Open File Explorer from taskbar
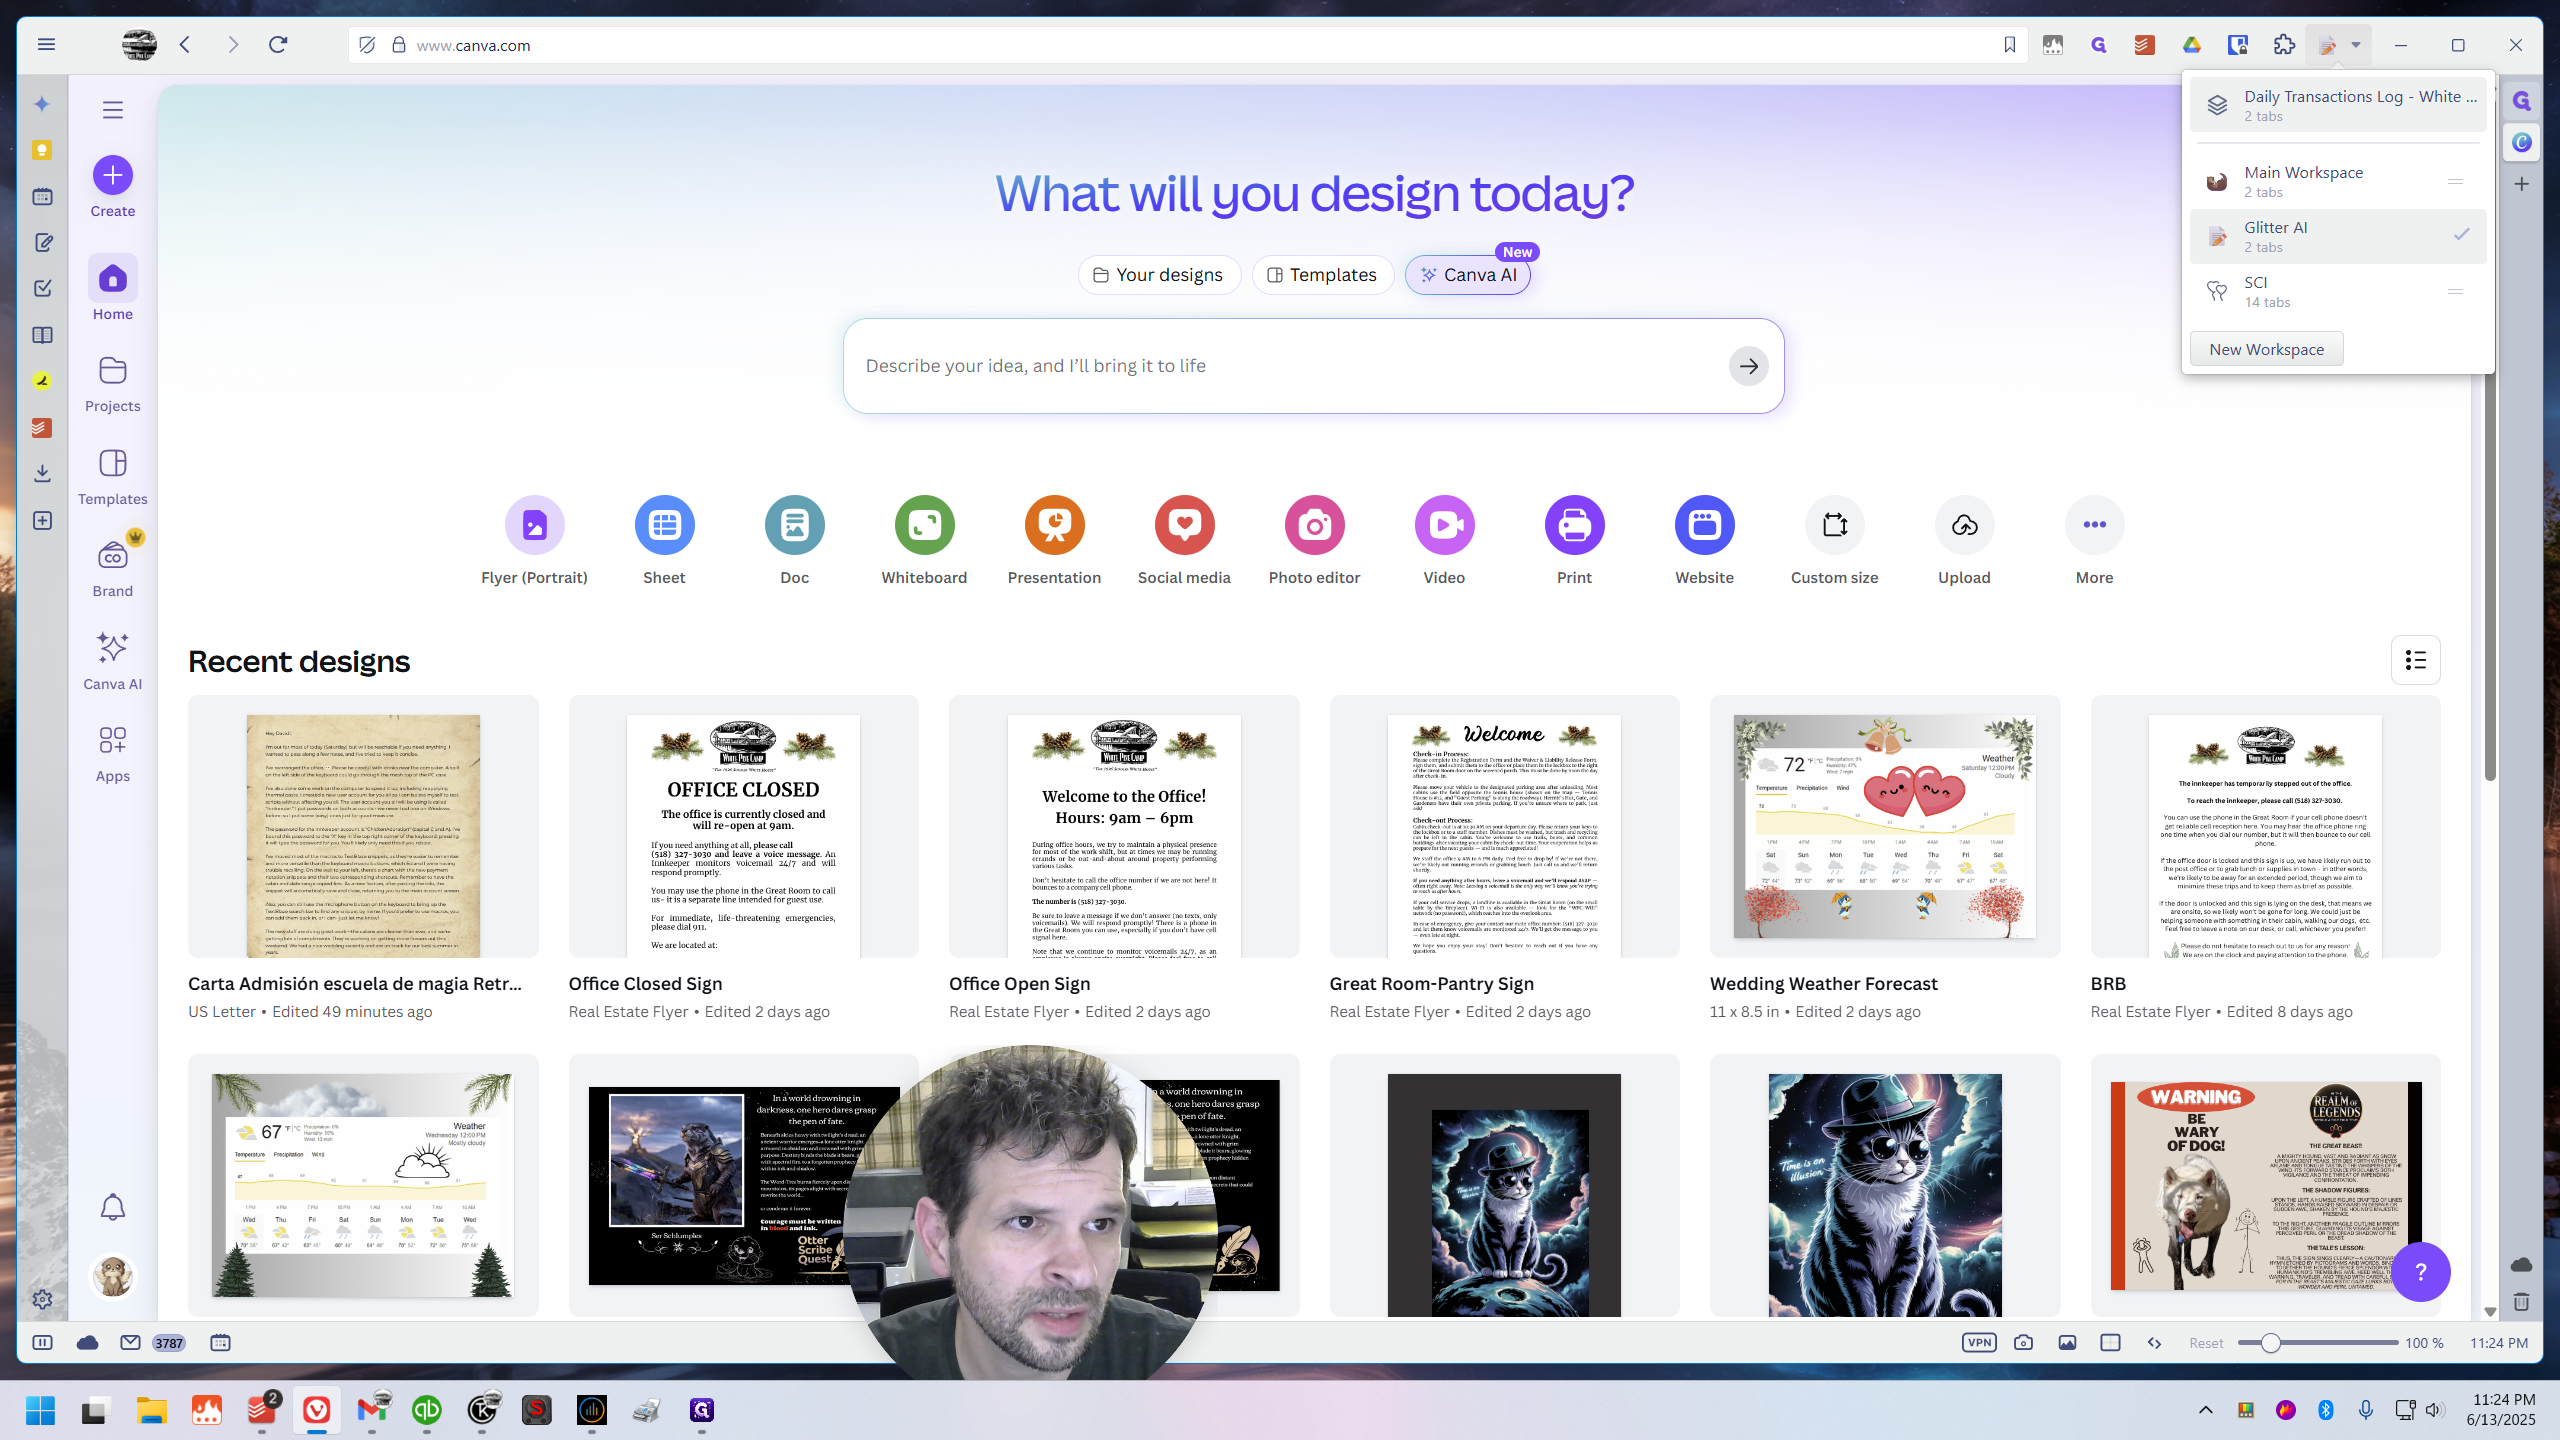This screenshot has width=2560, height=1440. [152, 1410]
